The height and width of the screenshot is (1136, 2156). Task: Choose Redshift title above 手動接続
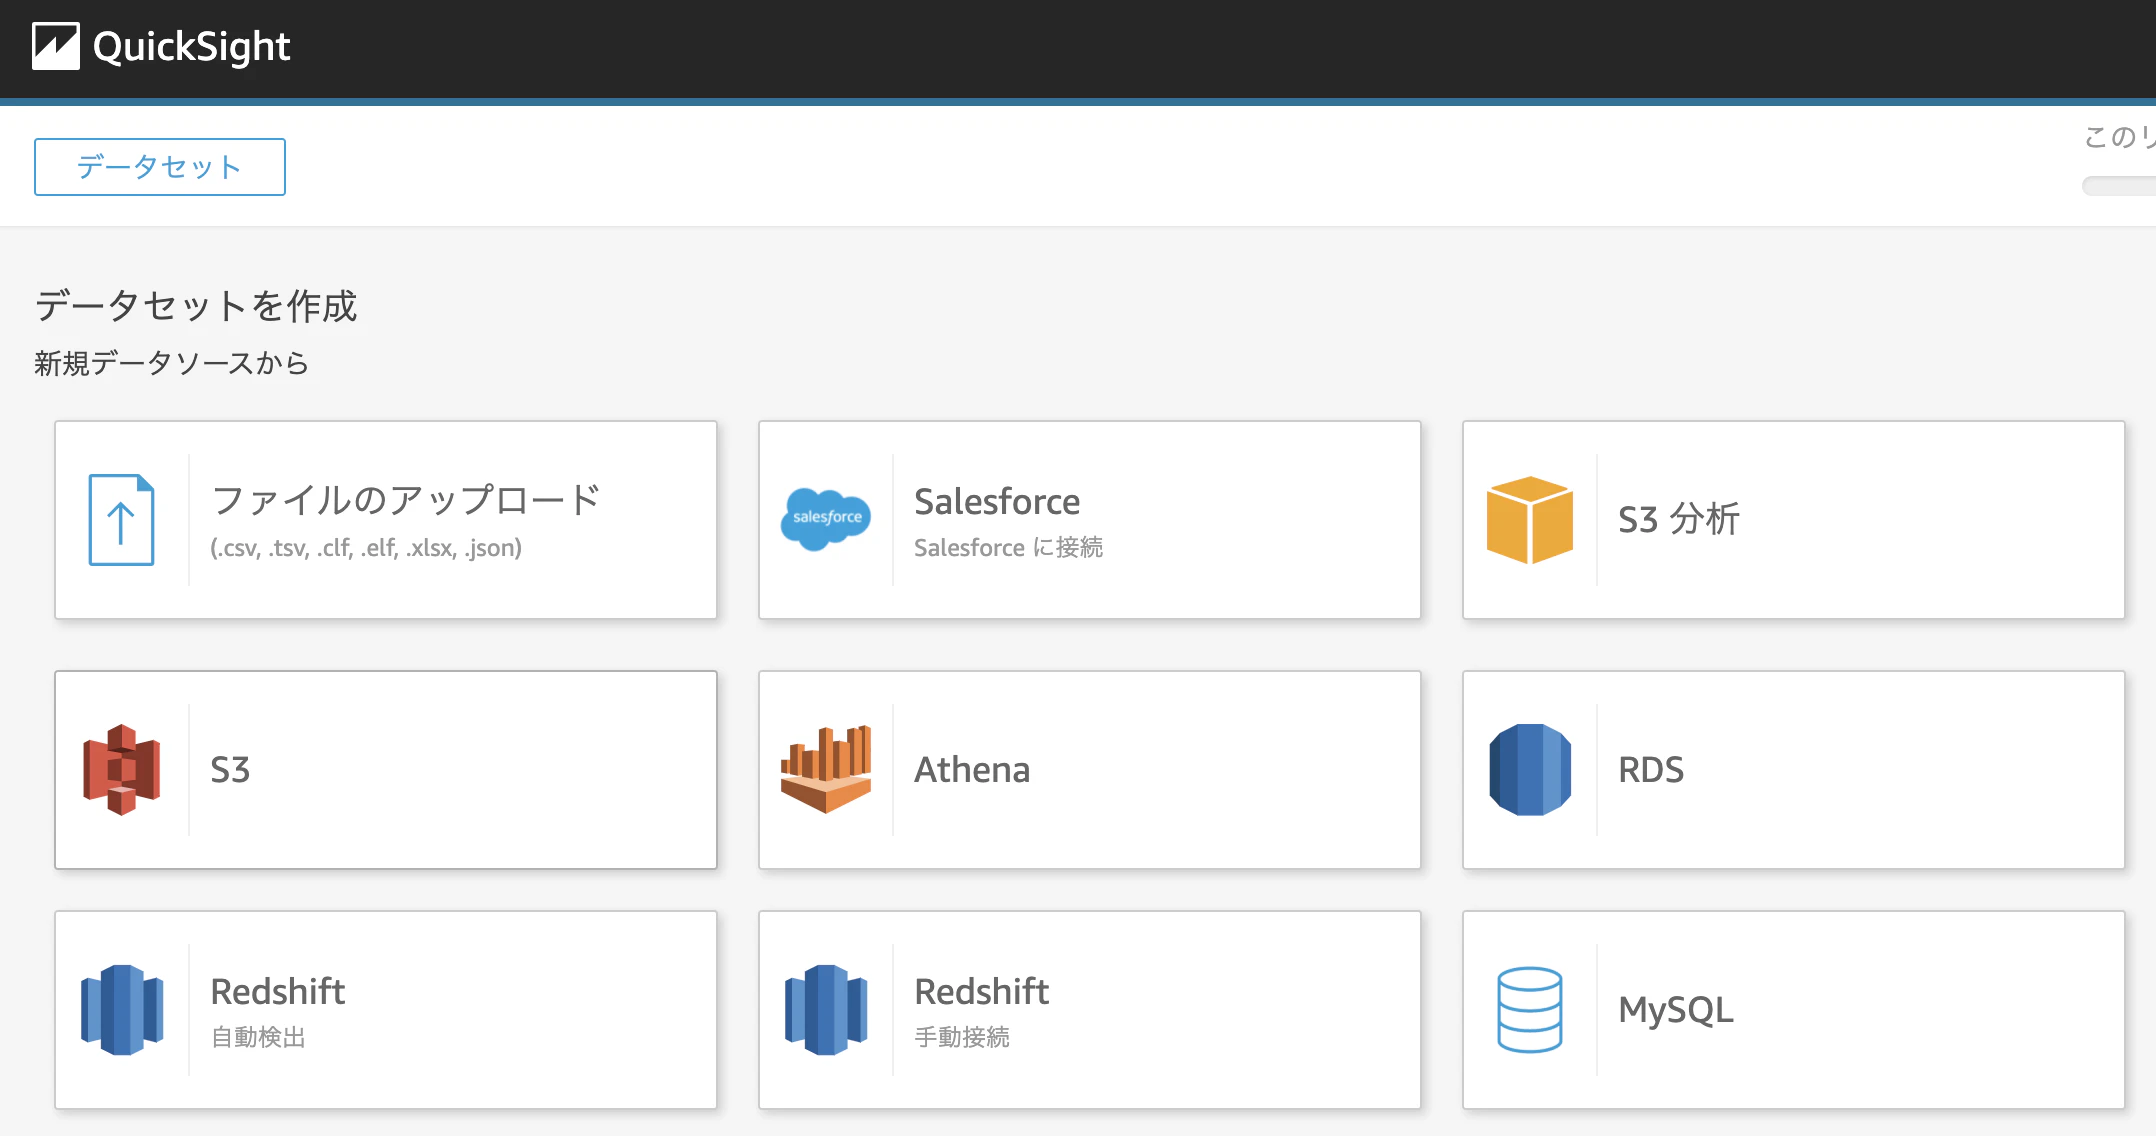[982, 991]
